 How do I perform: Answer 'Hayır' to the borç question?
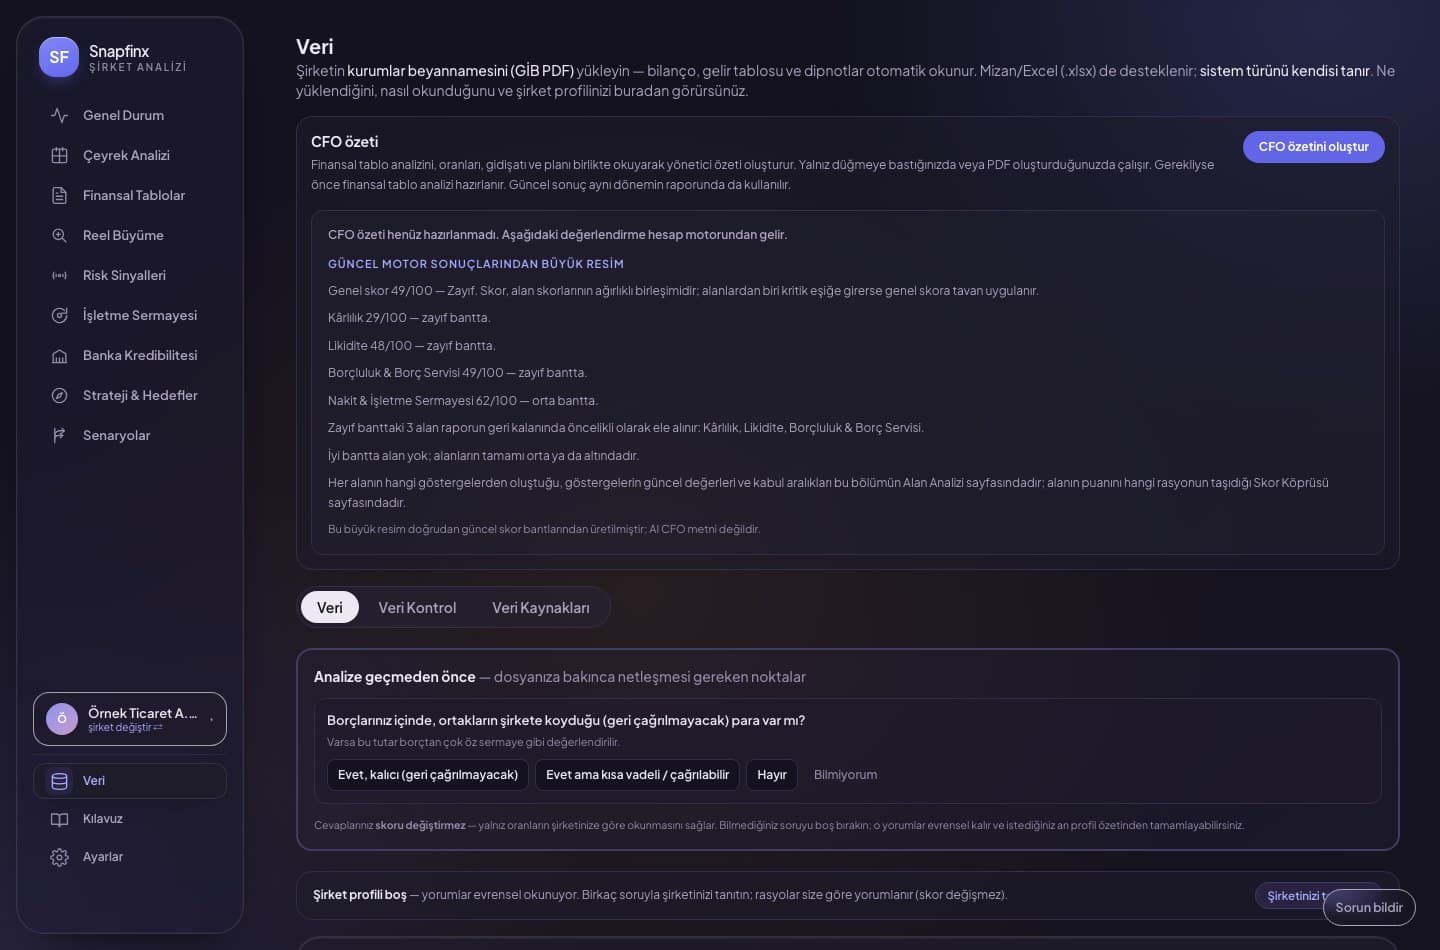772,775
